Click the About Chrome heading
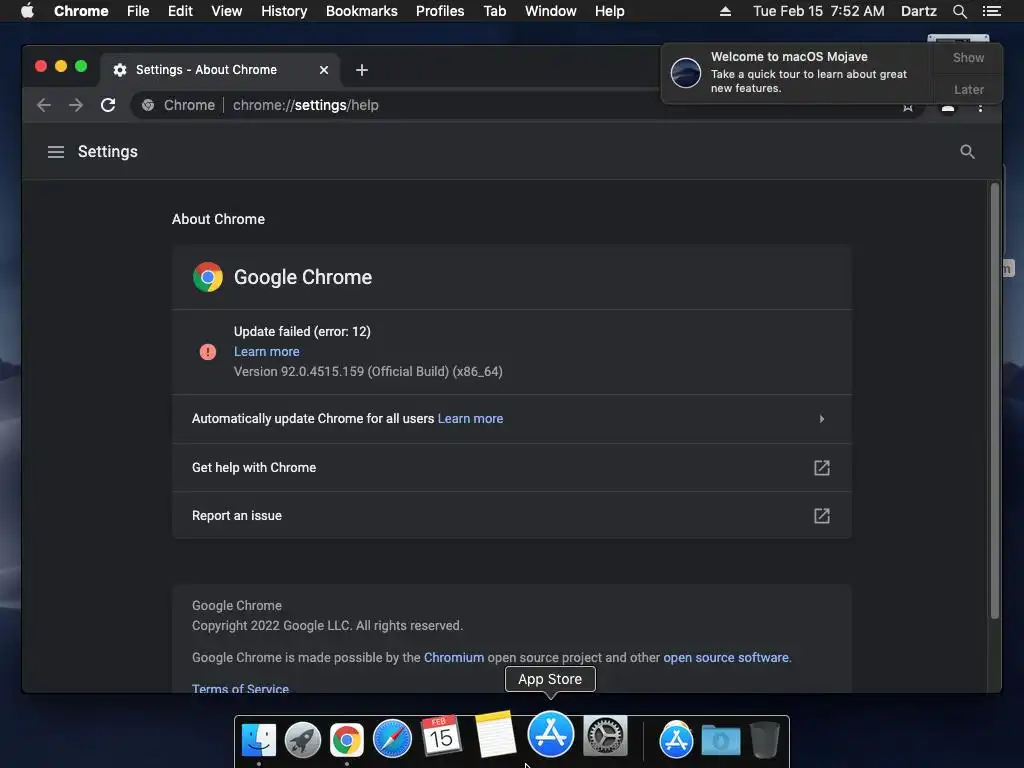1024x768 pixels. pyautogui.click(x=218, y=219)
